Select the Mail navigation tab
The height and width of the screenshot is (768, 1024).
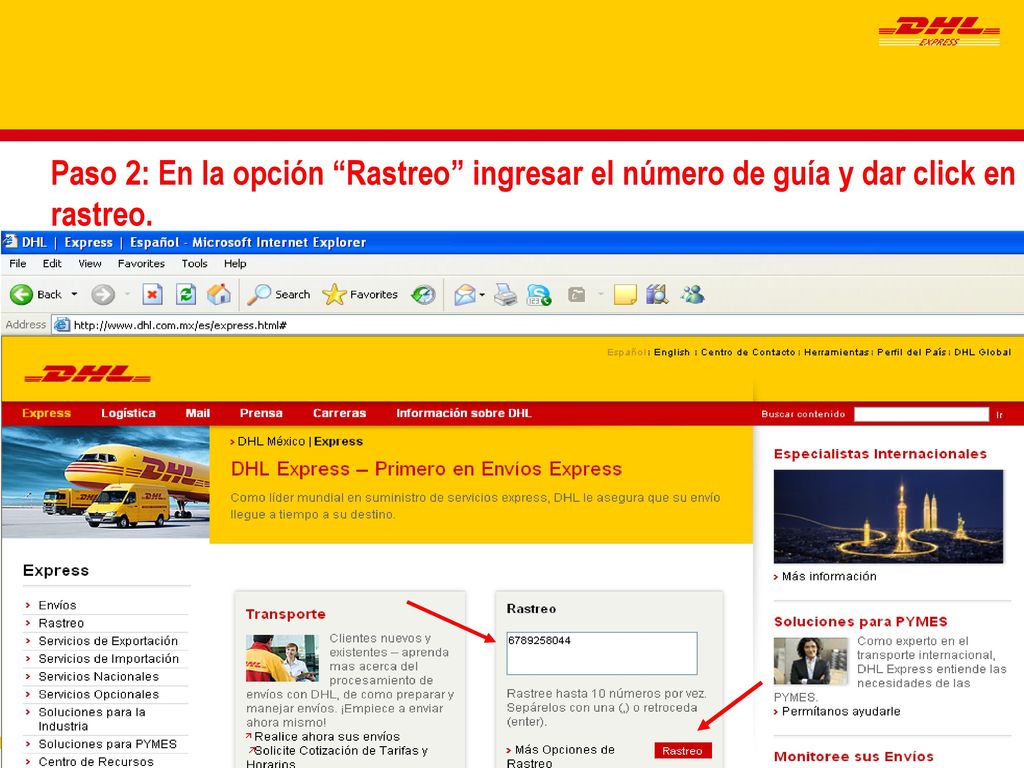point(197,413)
